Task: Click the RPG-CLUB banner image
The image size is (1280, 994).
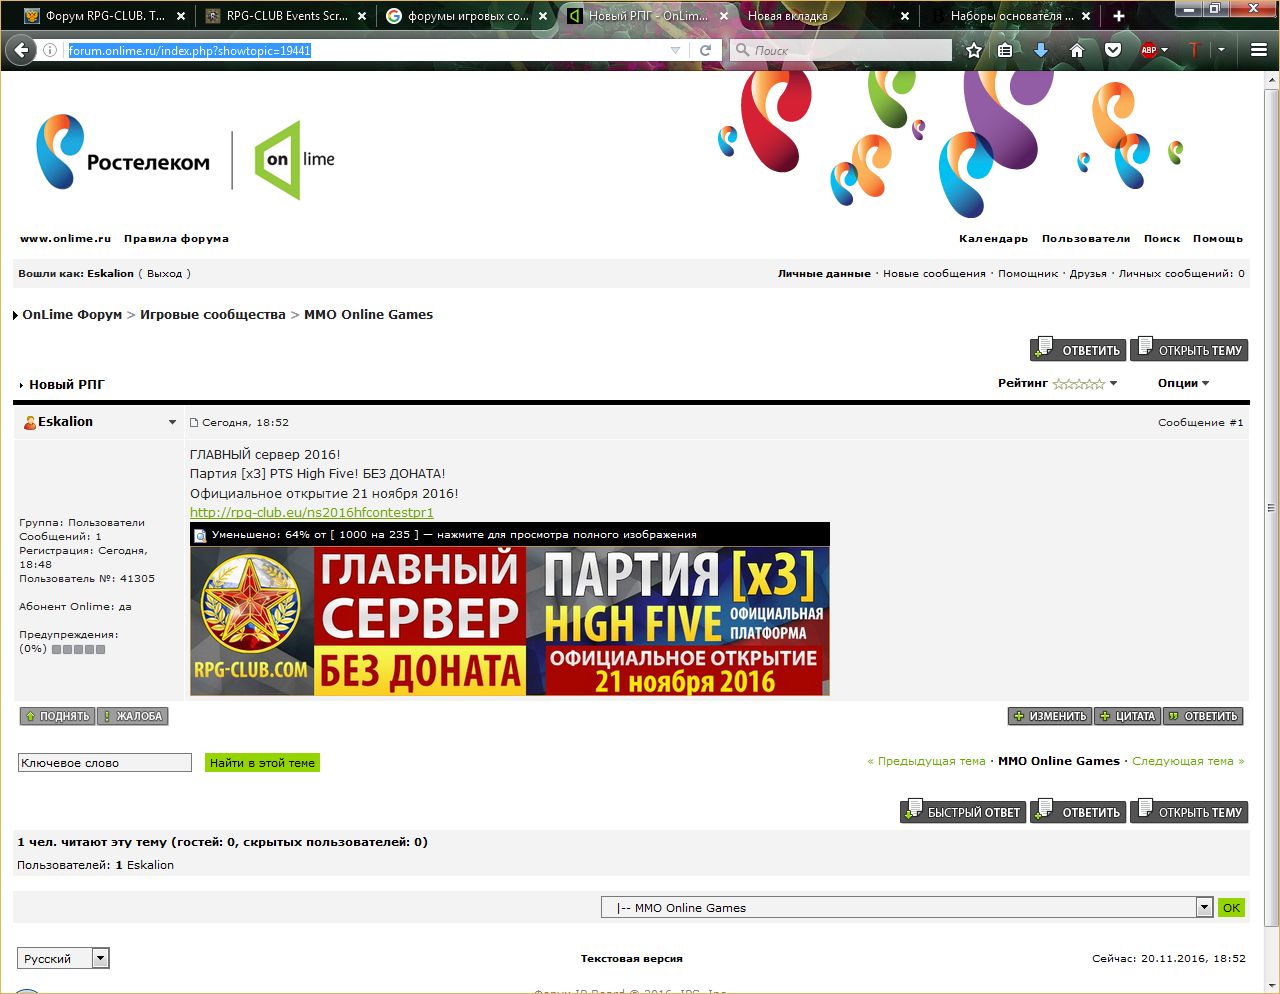Action: tap(510, 621)
